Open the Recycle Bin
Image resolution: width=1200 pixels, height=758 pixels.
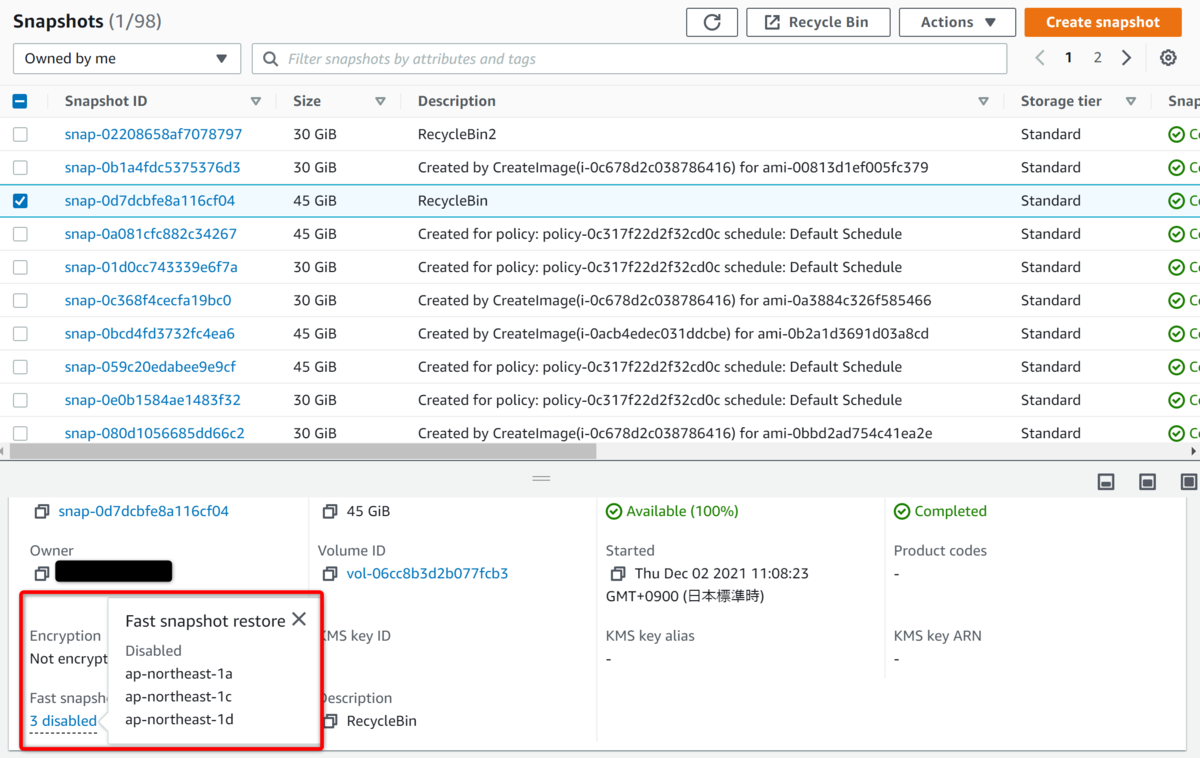[819, 22]
